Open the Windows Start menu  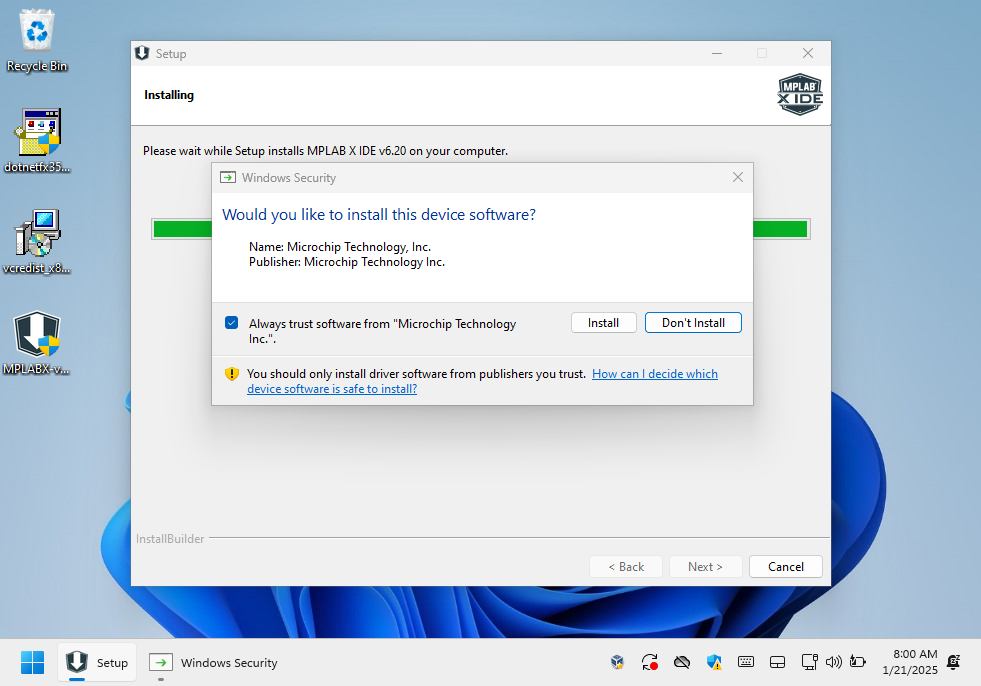33,662
